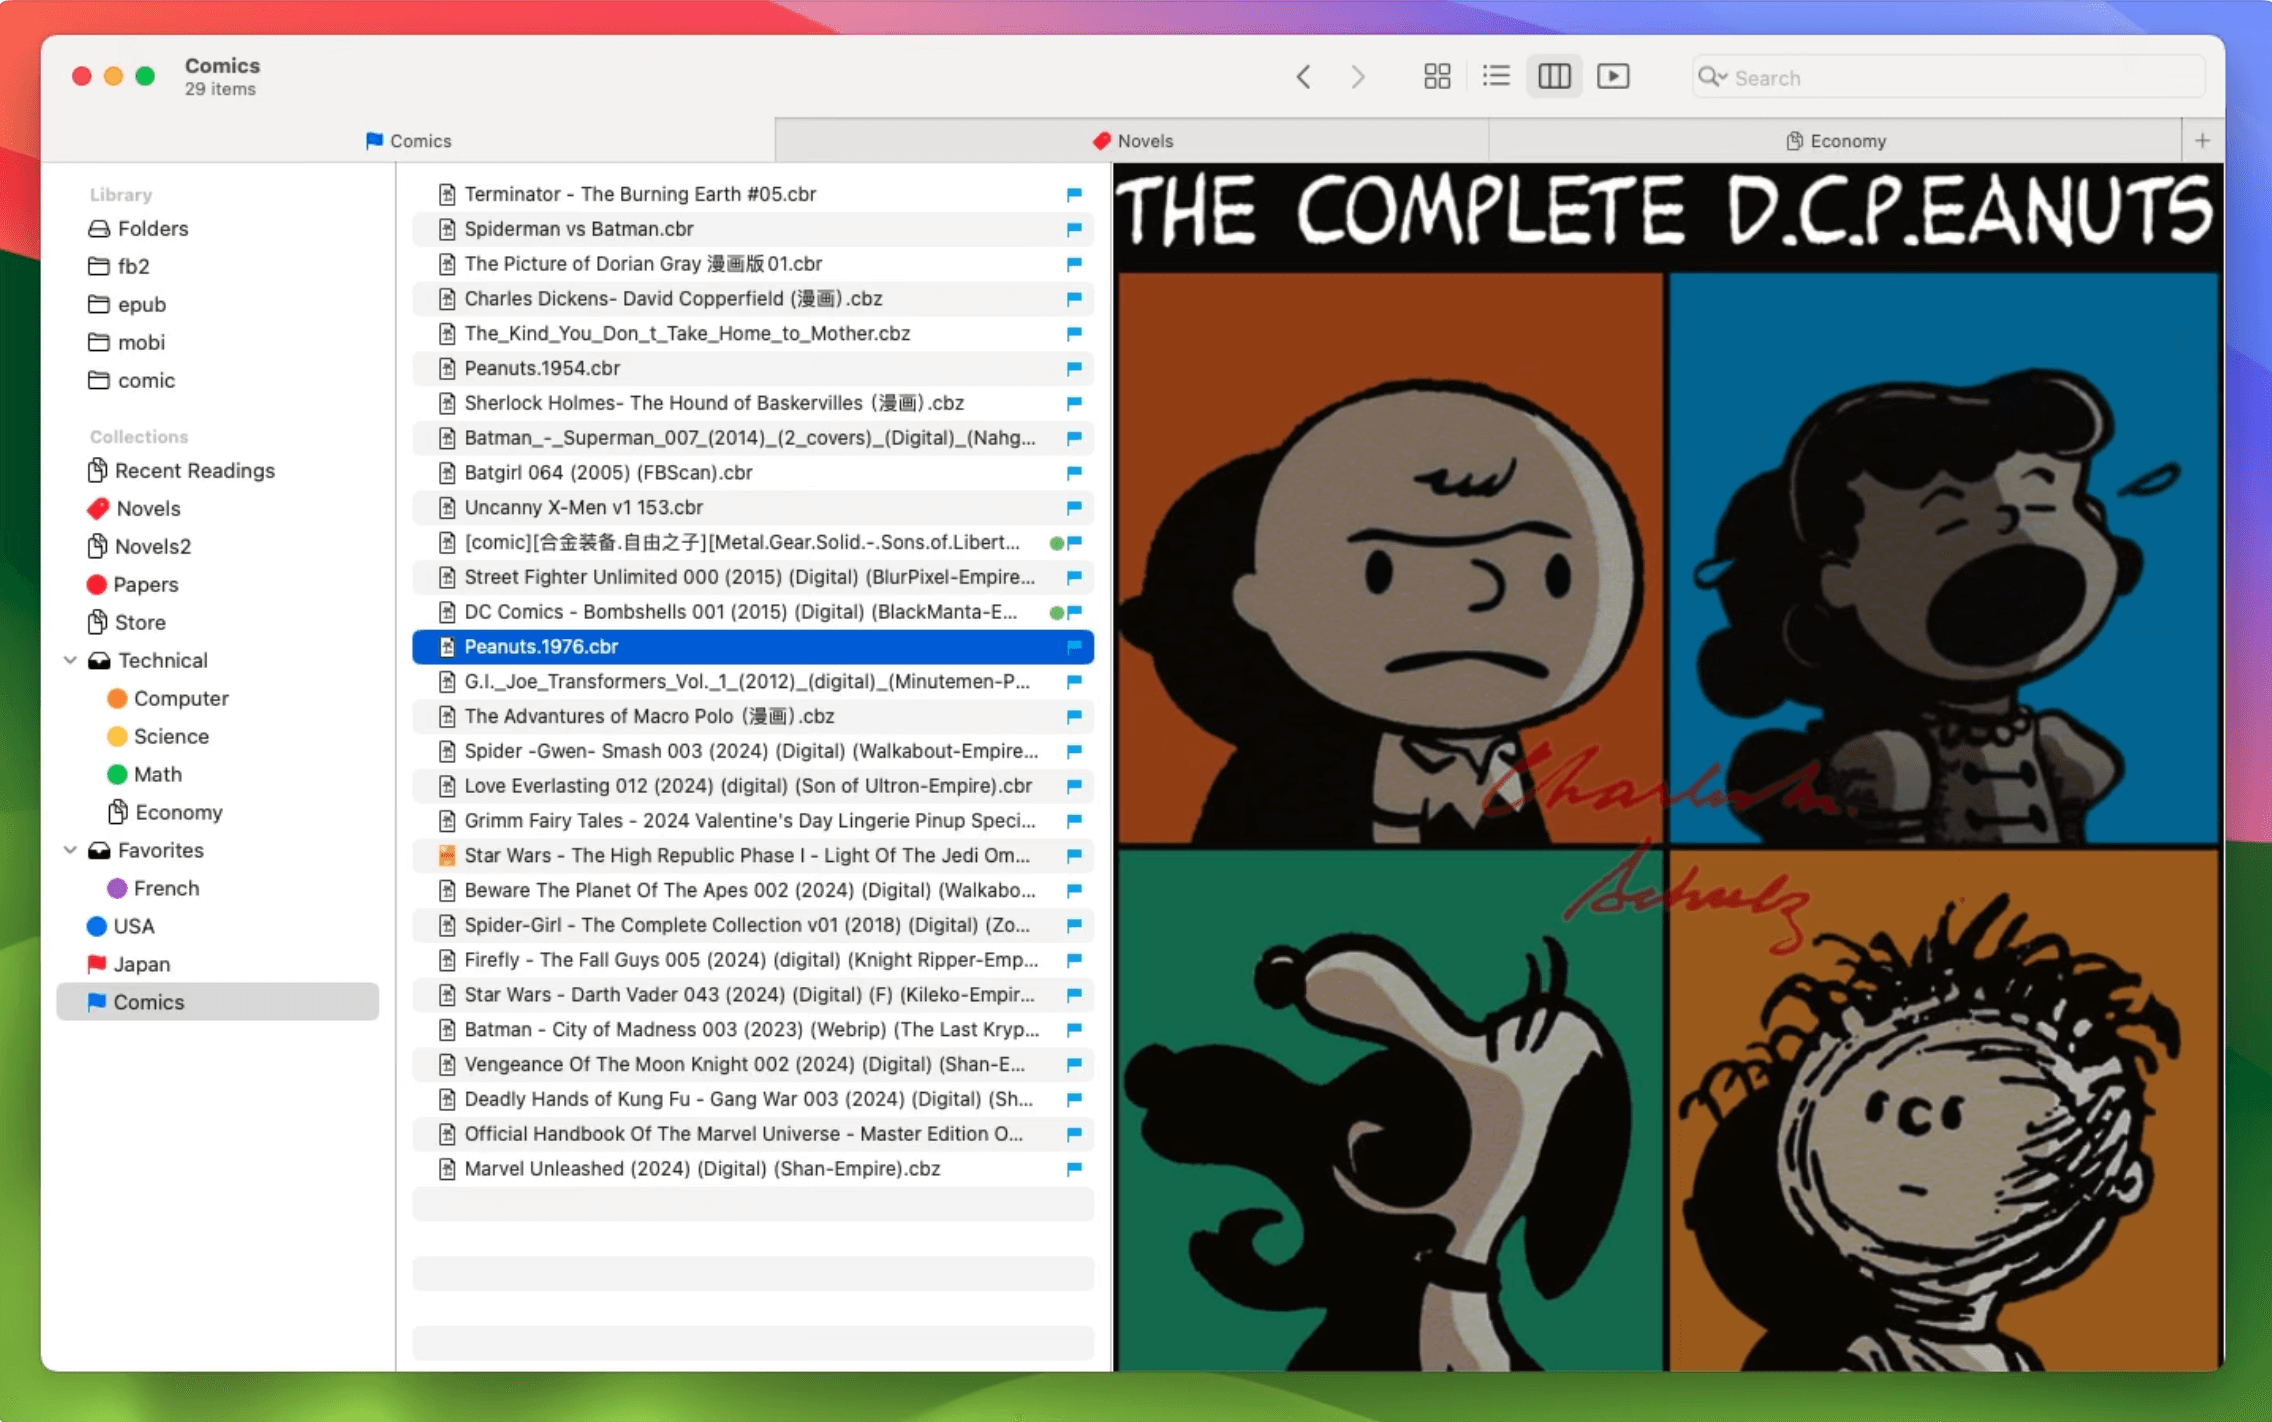Switch to column view layout
2272x1422 pixels.
(1553, 77)
